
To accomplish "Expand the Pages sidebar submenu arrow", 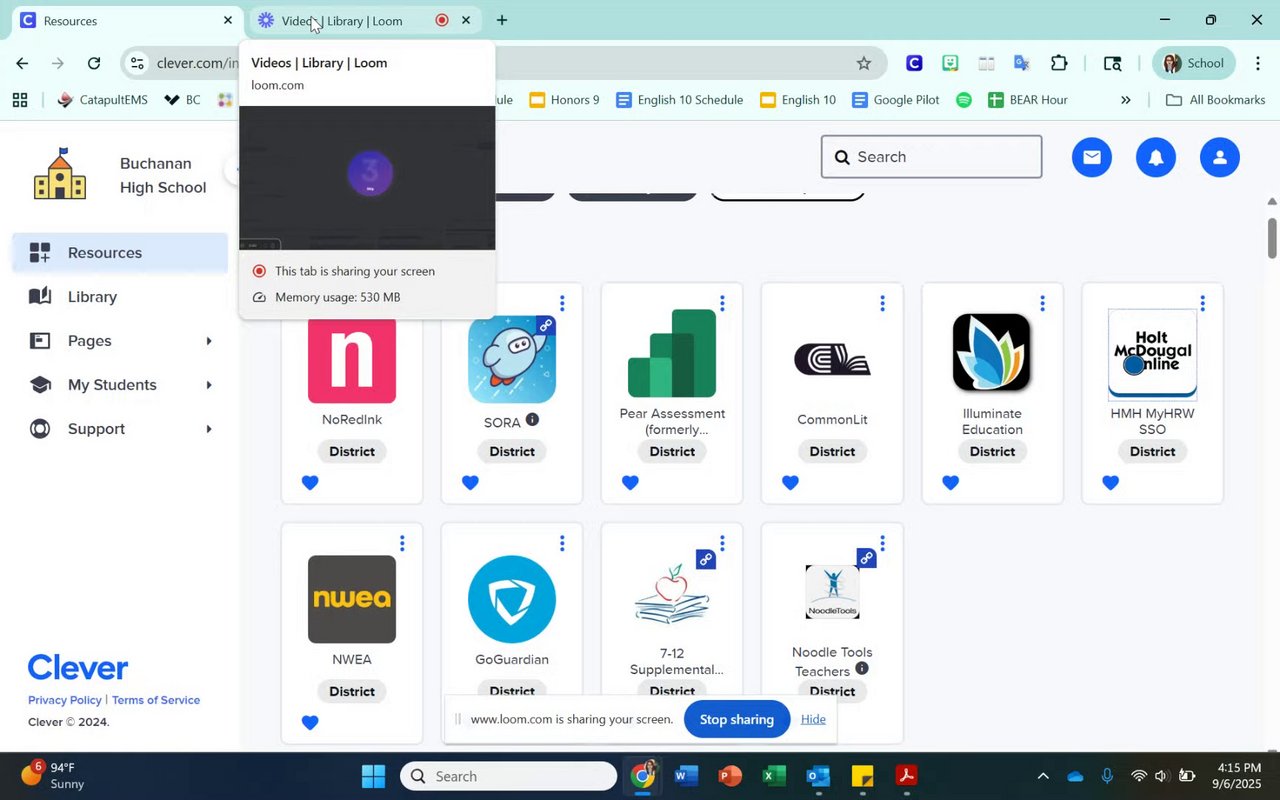I will 209,341.
